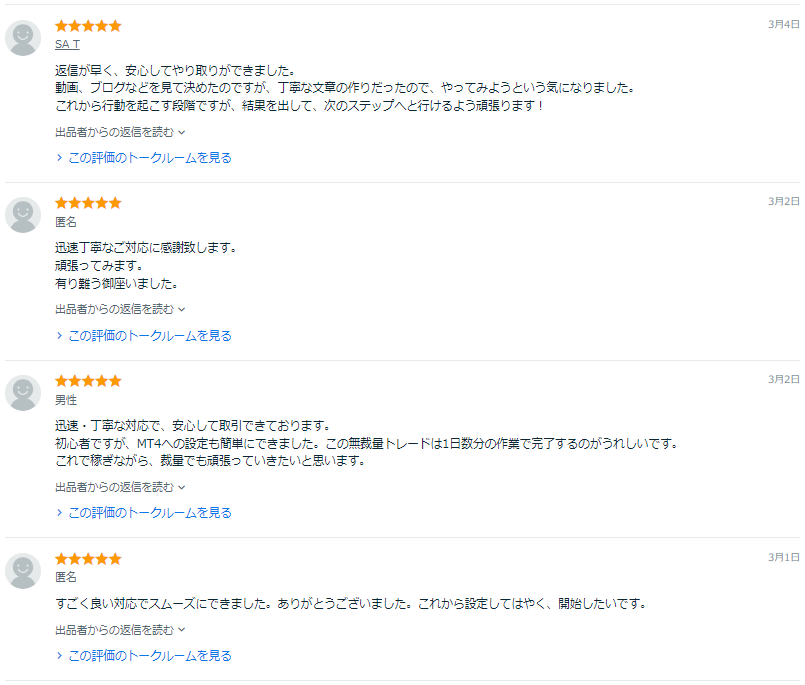Click star rating on the 男性 review
This screenshot has height=685, width=805.
point(88,381)
